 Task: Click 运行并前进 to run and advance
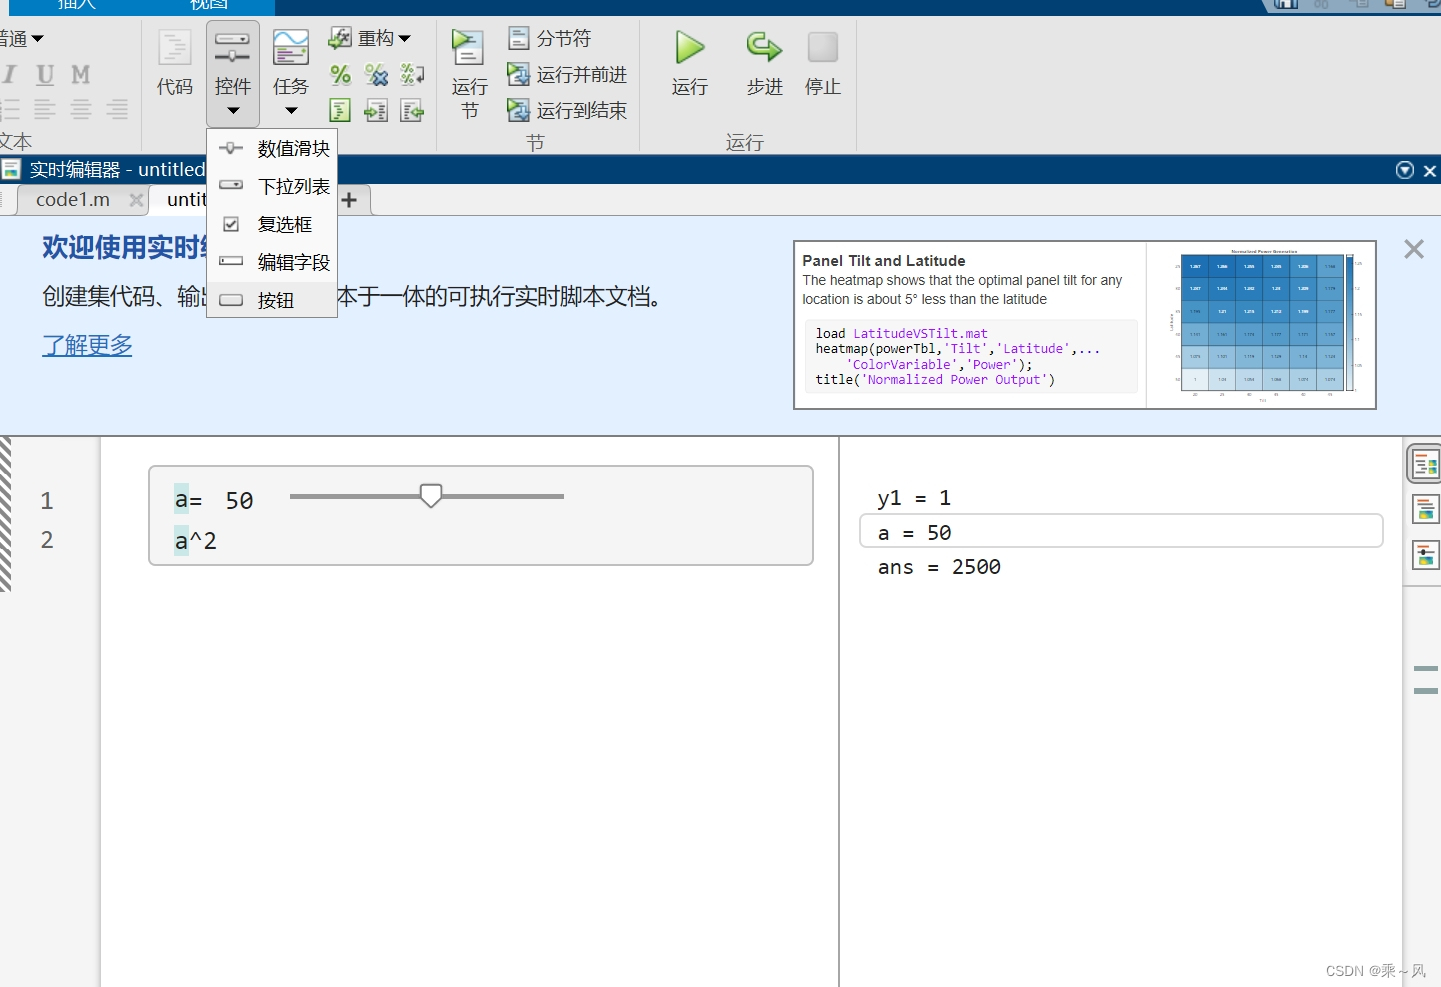(567, 74)
